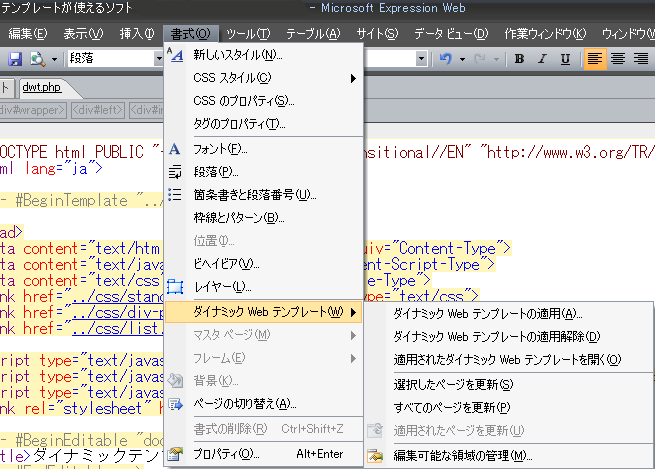The image size is (655, 469).
Task: Select the div#left tag breadcrumb
Action: point(98,110)
